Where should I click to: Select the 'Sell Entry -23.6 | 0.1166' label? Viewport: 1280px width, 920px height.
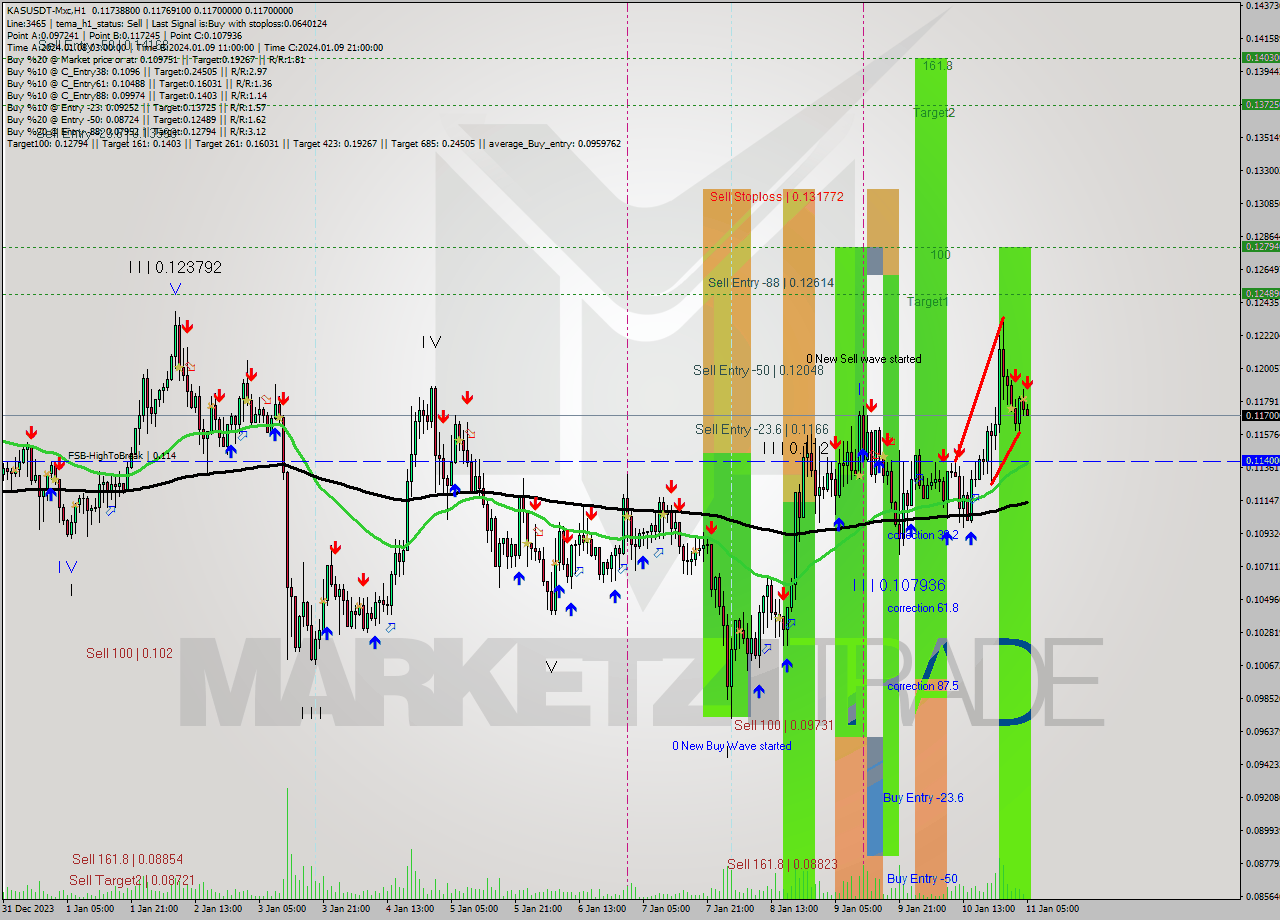click(x=762, y=429)
